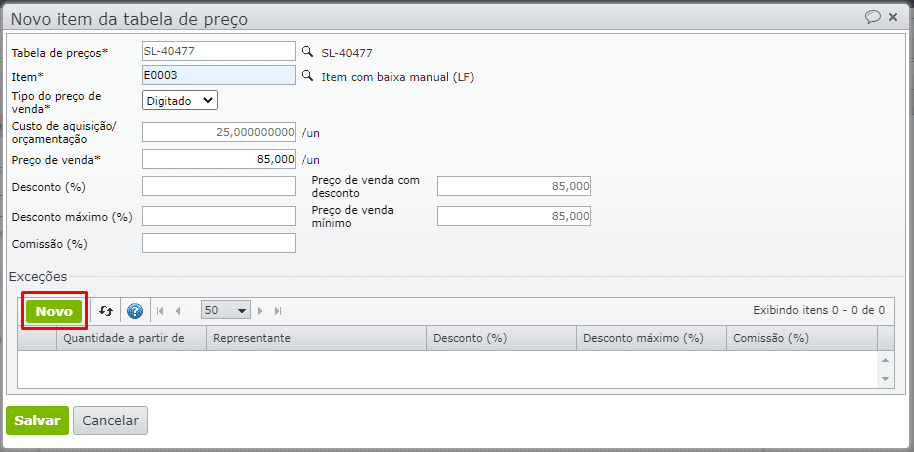Go to previous page of exceptions
The width and height of the screenshot is (914, 452).
click(178, 311)
